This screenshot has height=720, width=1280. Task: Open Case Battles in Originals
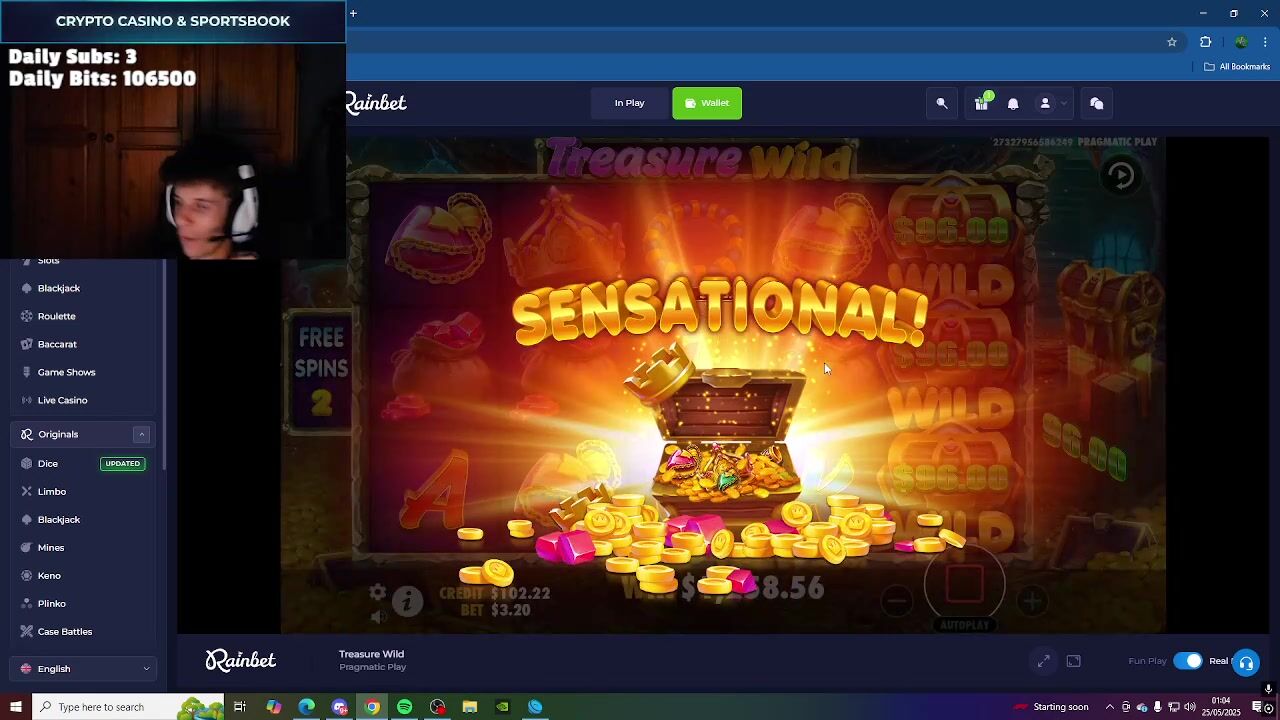[x=65, y=631]
